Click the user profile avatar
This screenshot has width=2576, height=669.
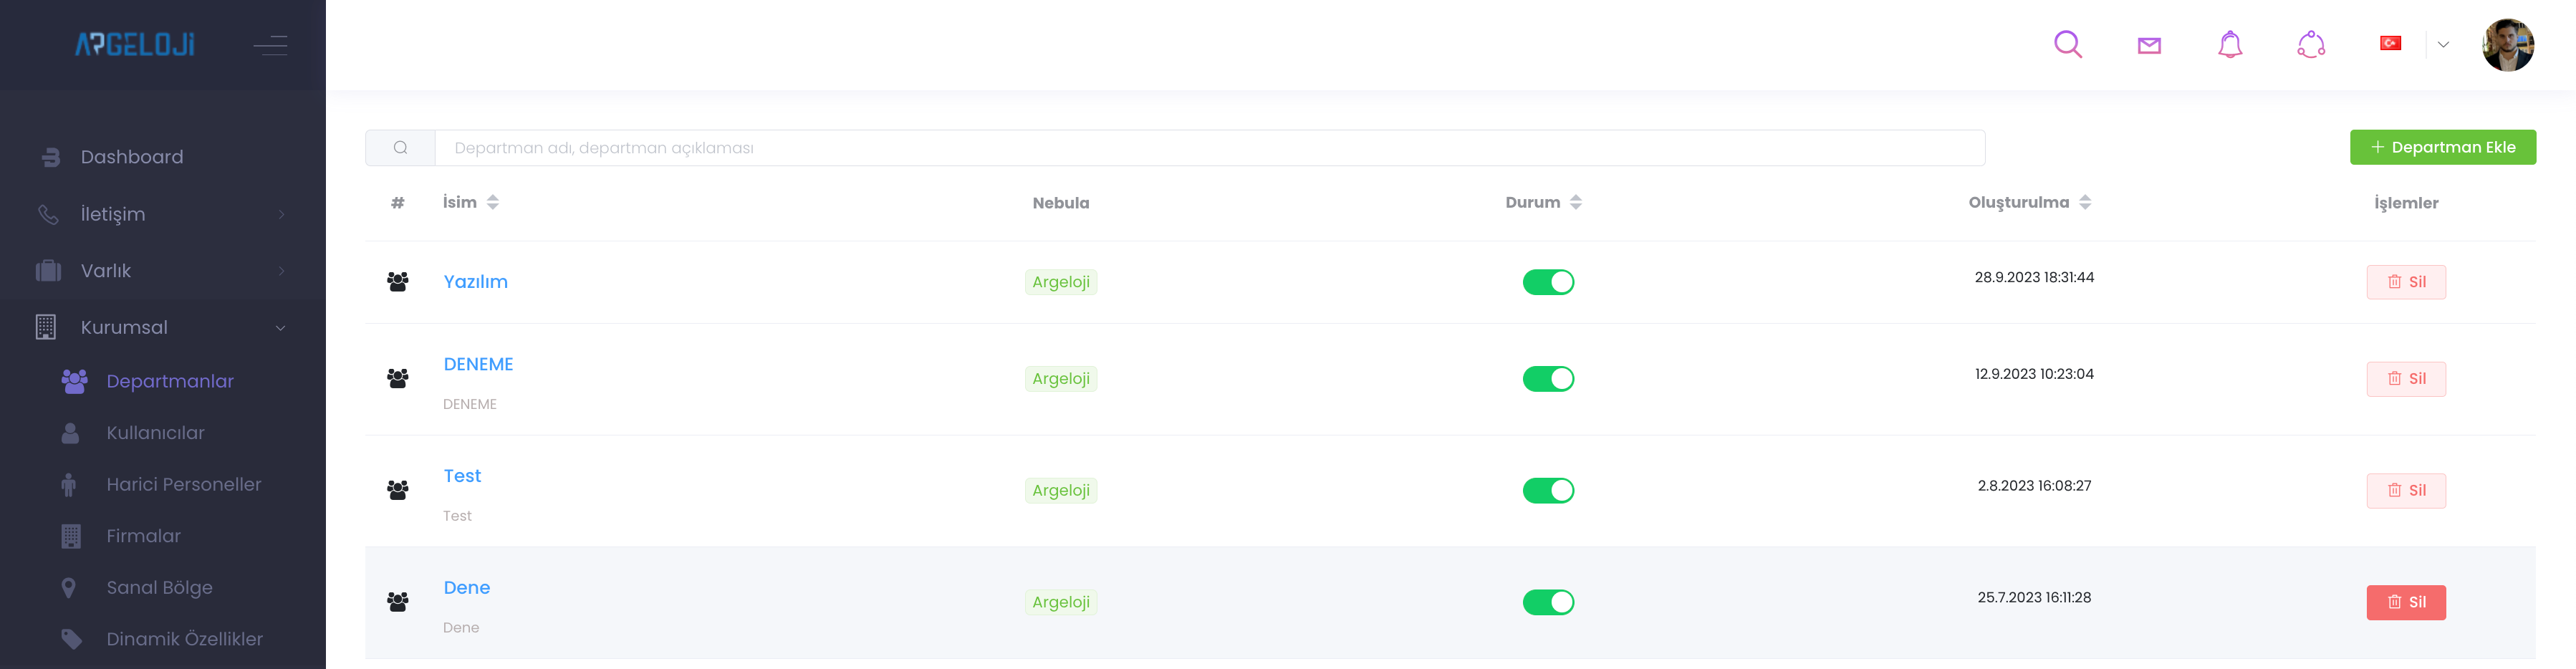(x=2507, y=45)
